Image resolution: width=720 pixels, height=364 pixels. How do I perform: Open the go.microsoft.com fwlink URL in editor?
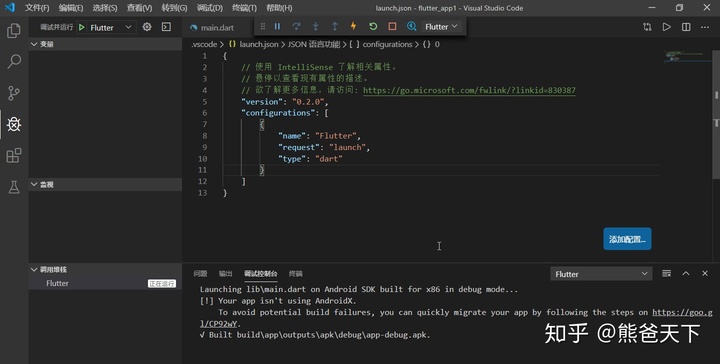(x=469, y=90)
